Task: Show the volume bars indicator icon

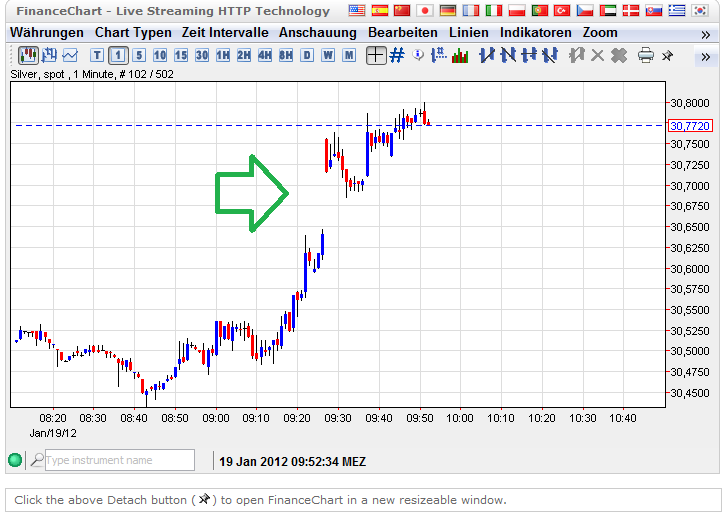Action: 459,56
